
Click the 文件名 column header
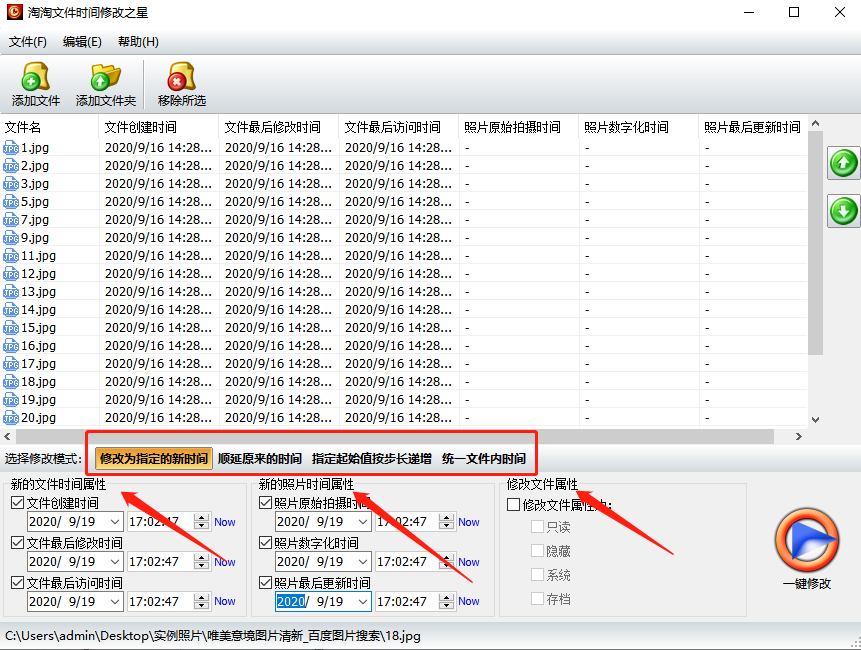(x=49, y=127)
